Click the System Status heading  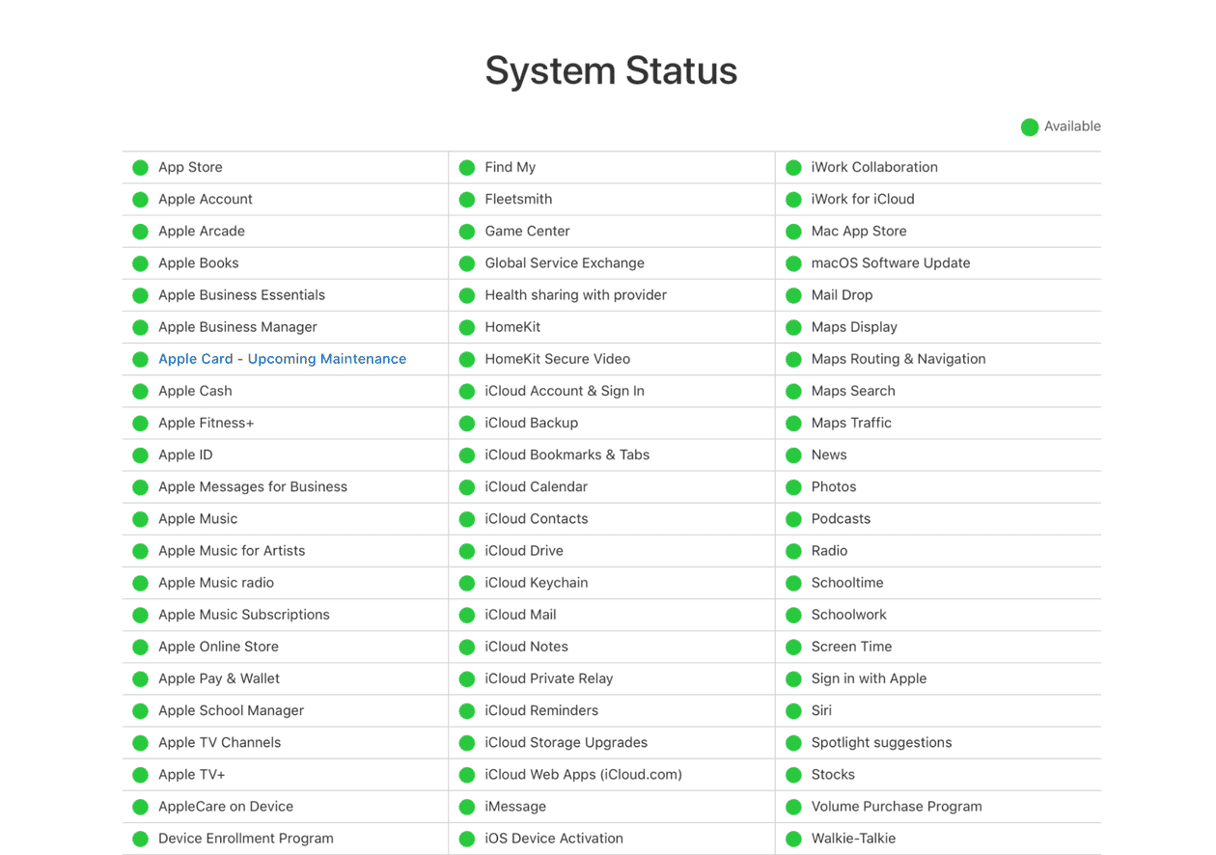611,71
